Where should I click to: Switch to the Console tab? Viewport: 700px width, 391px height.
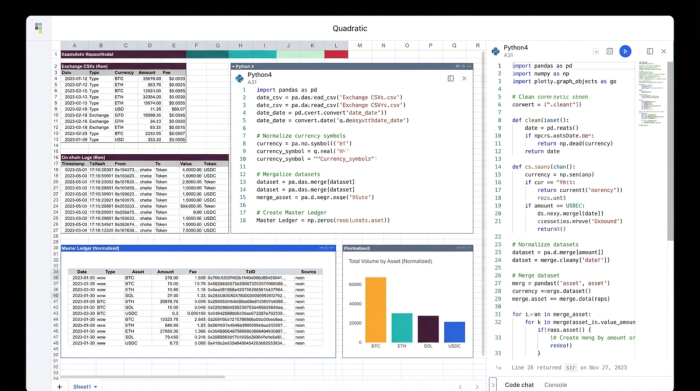555,385
